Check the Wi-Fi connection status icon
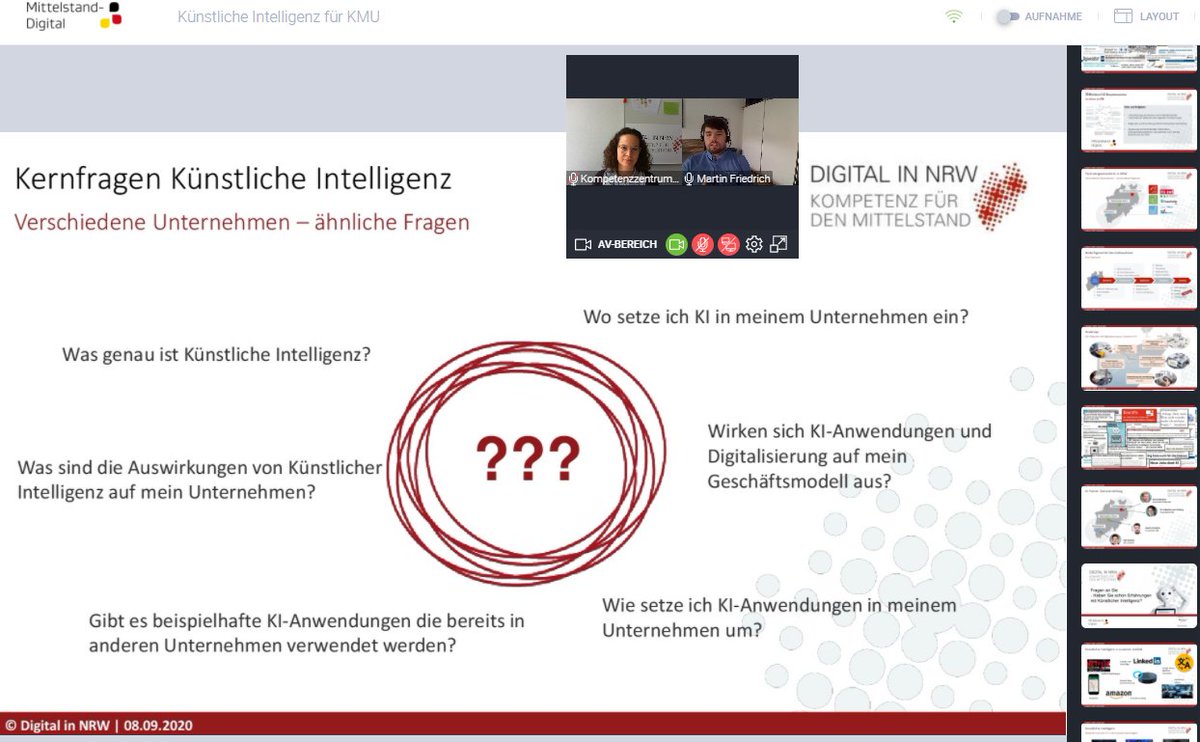The width and height of the screenshot is (1200, 742). click(954, 17)
